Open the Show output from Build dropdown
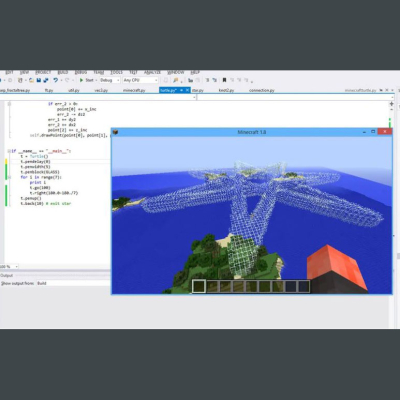 [73, 283]
